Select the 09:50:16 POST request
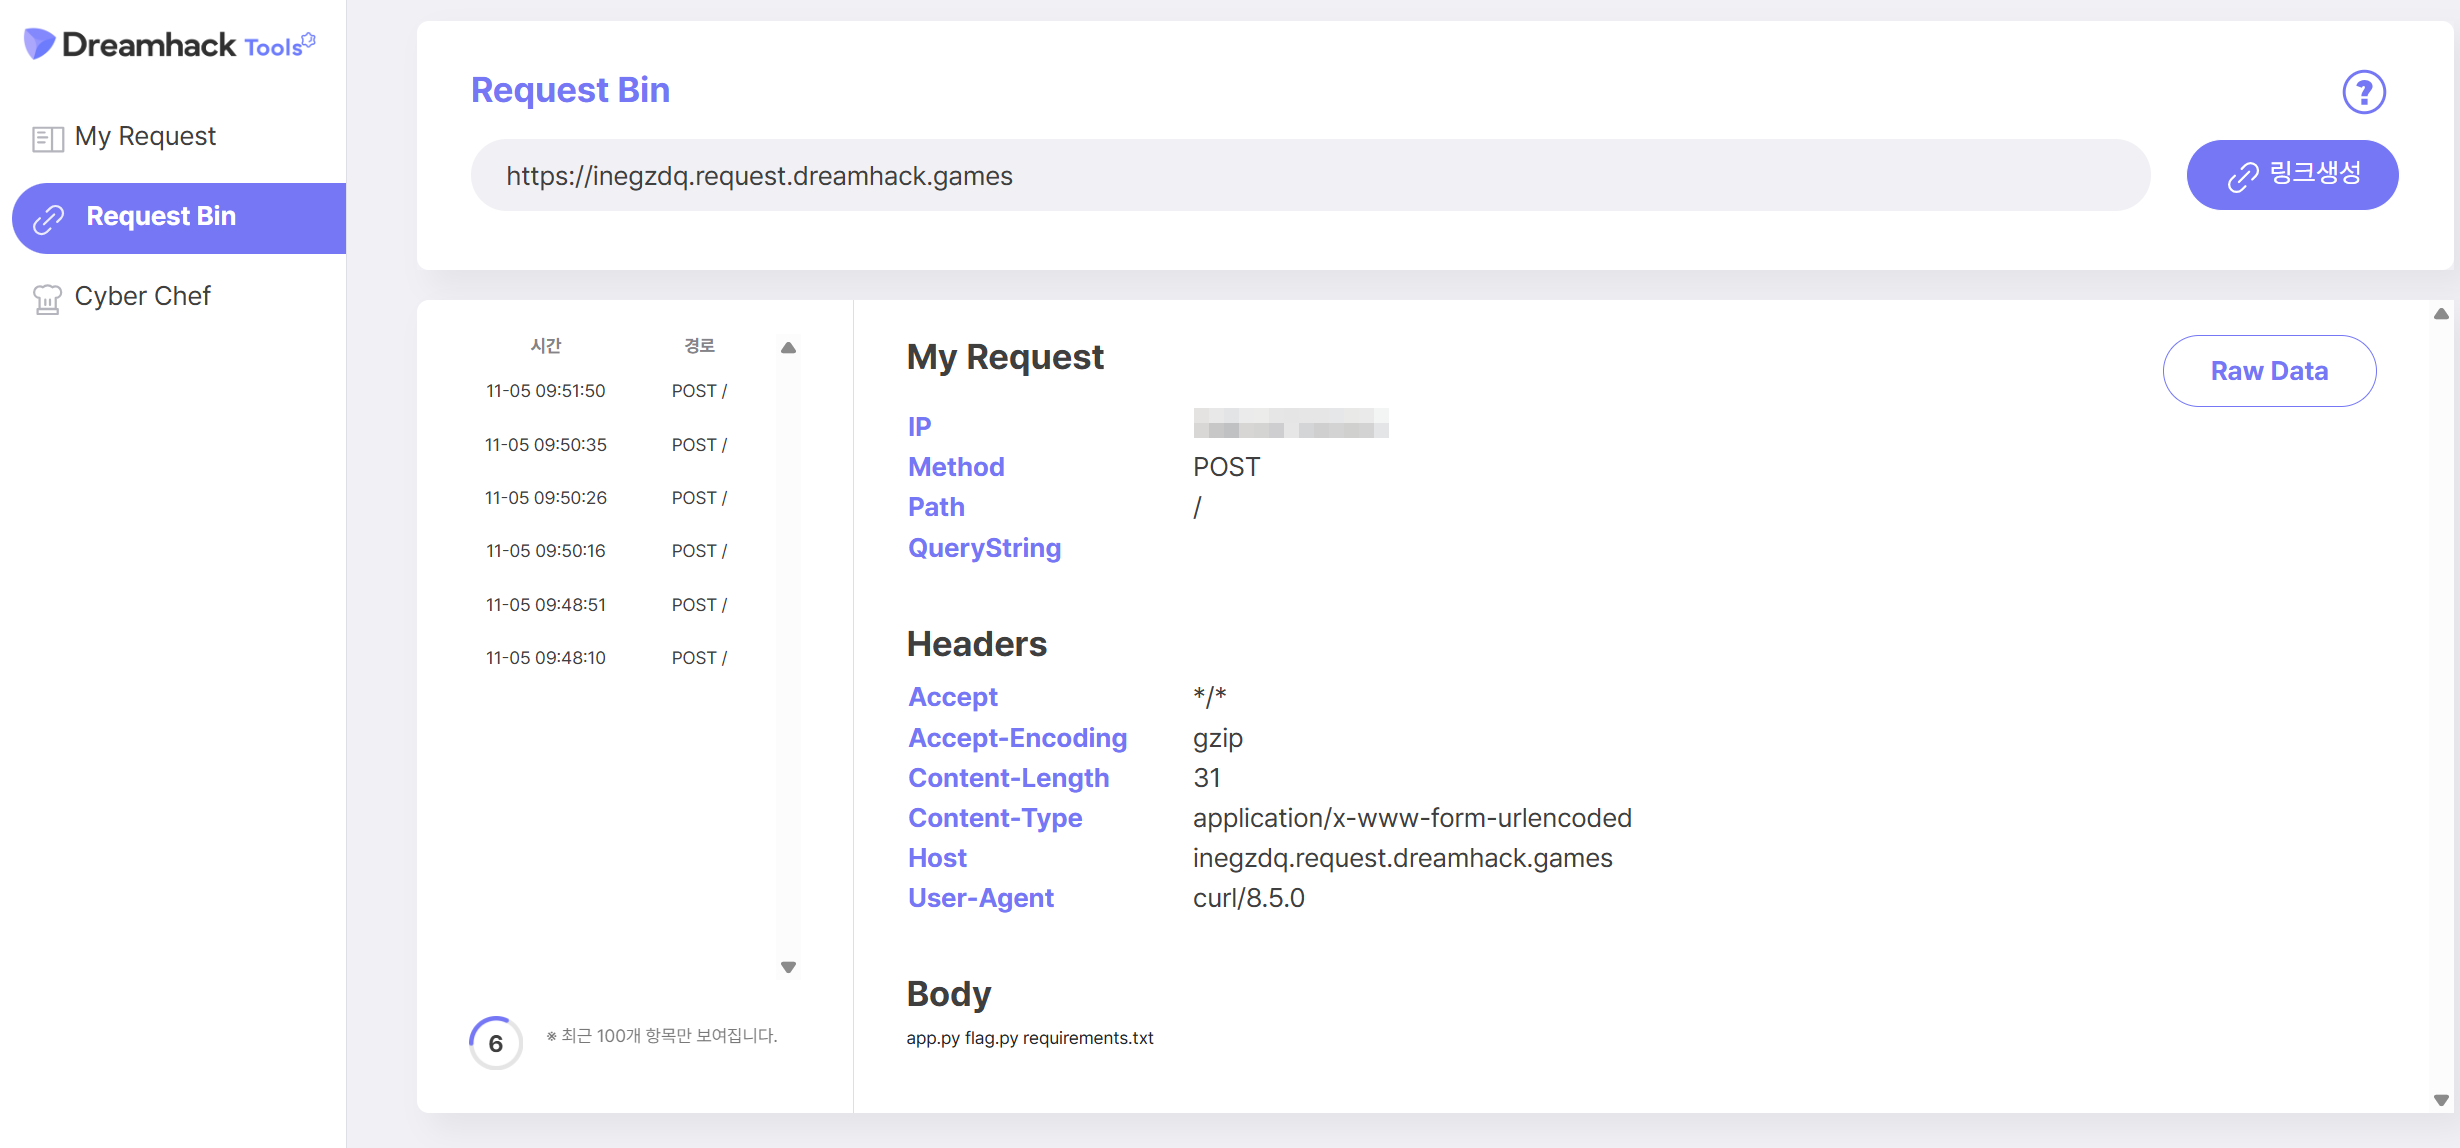The width and height of the screenshot is (2460, 1148). pos(606,551)
